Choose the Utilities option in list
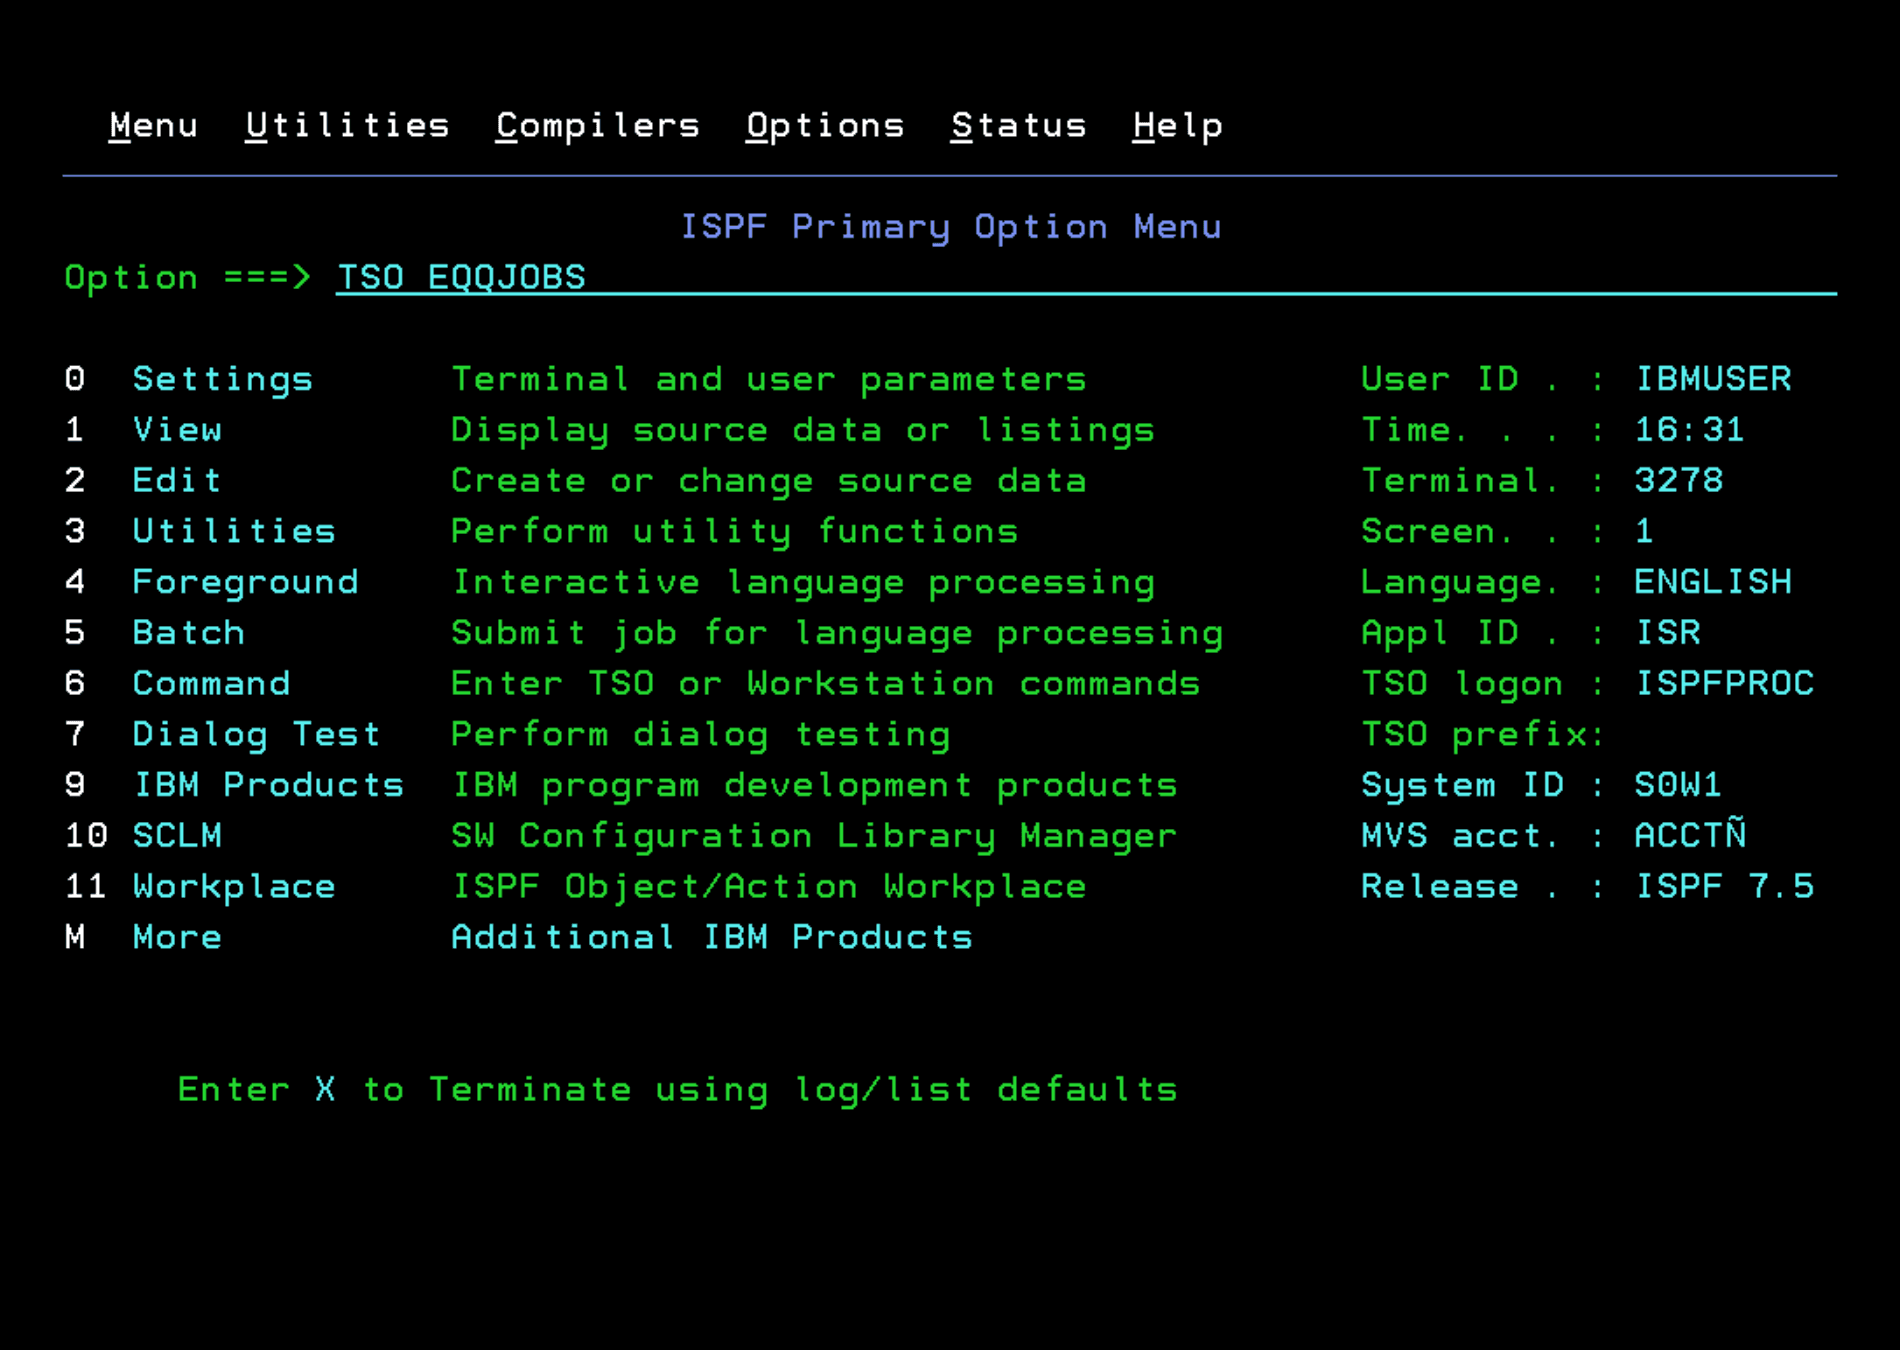Screen dimensions: 1900x1350 234,531
